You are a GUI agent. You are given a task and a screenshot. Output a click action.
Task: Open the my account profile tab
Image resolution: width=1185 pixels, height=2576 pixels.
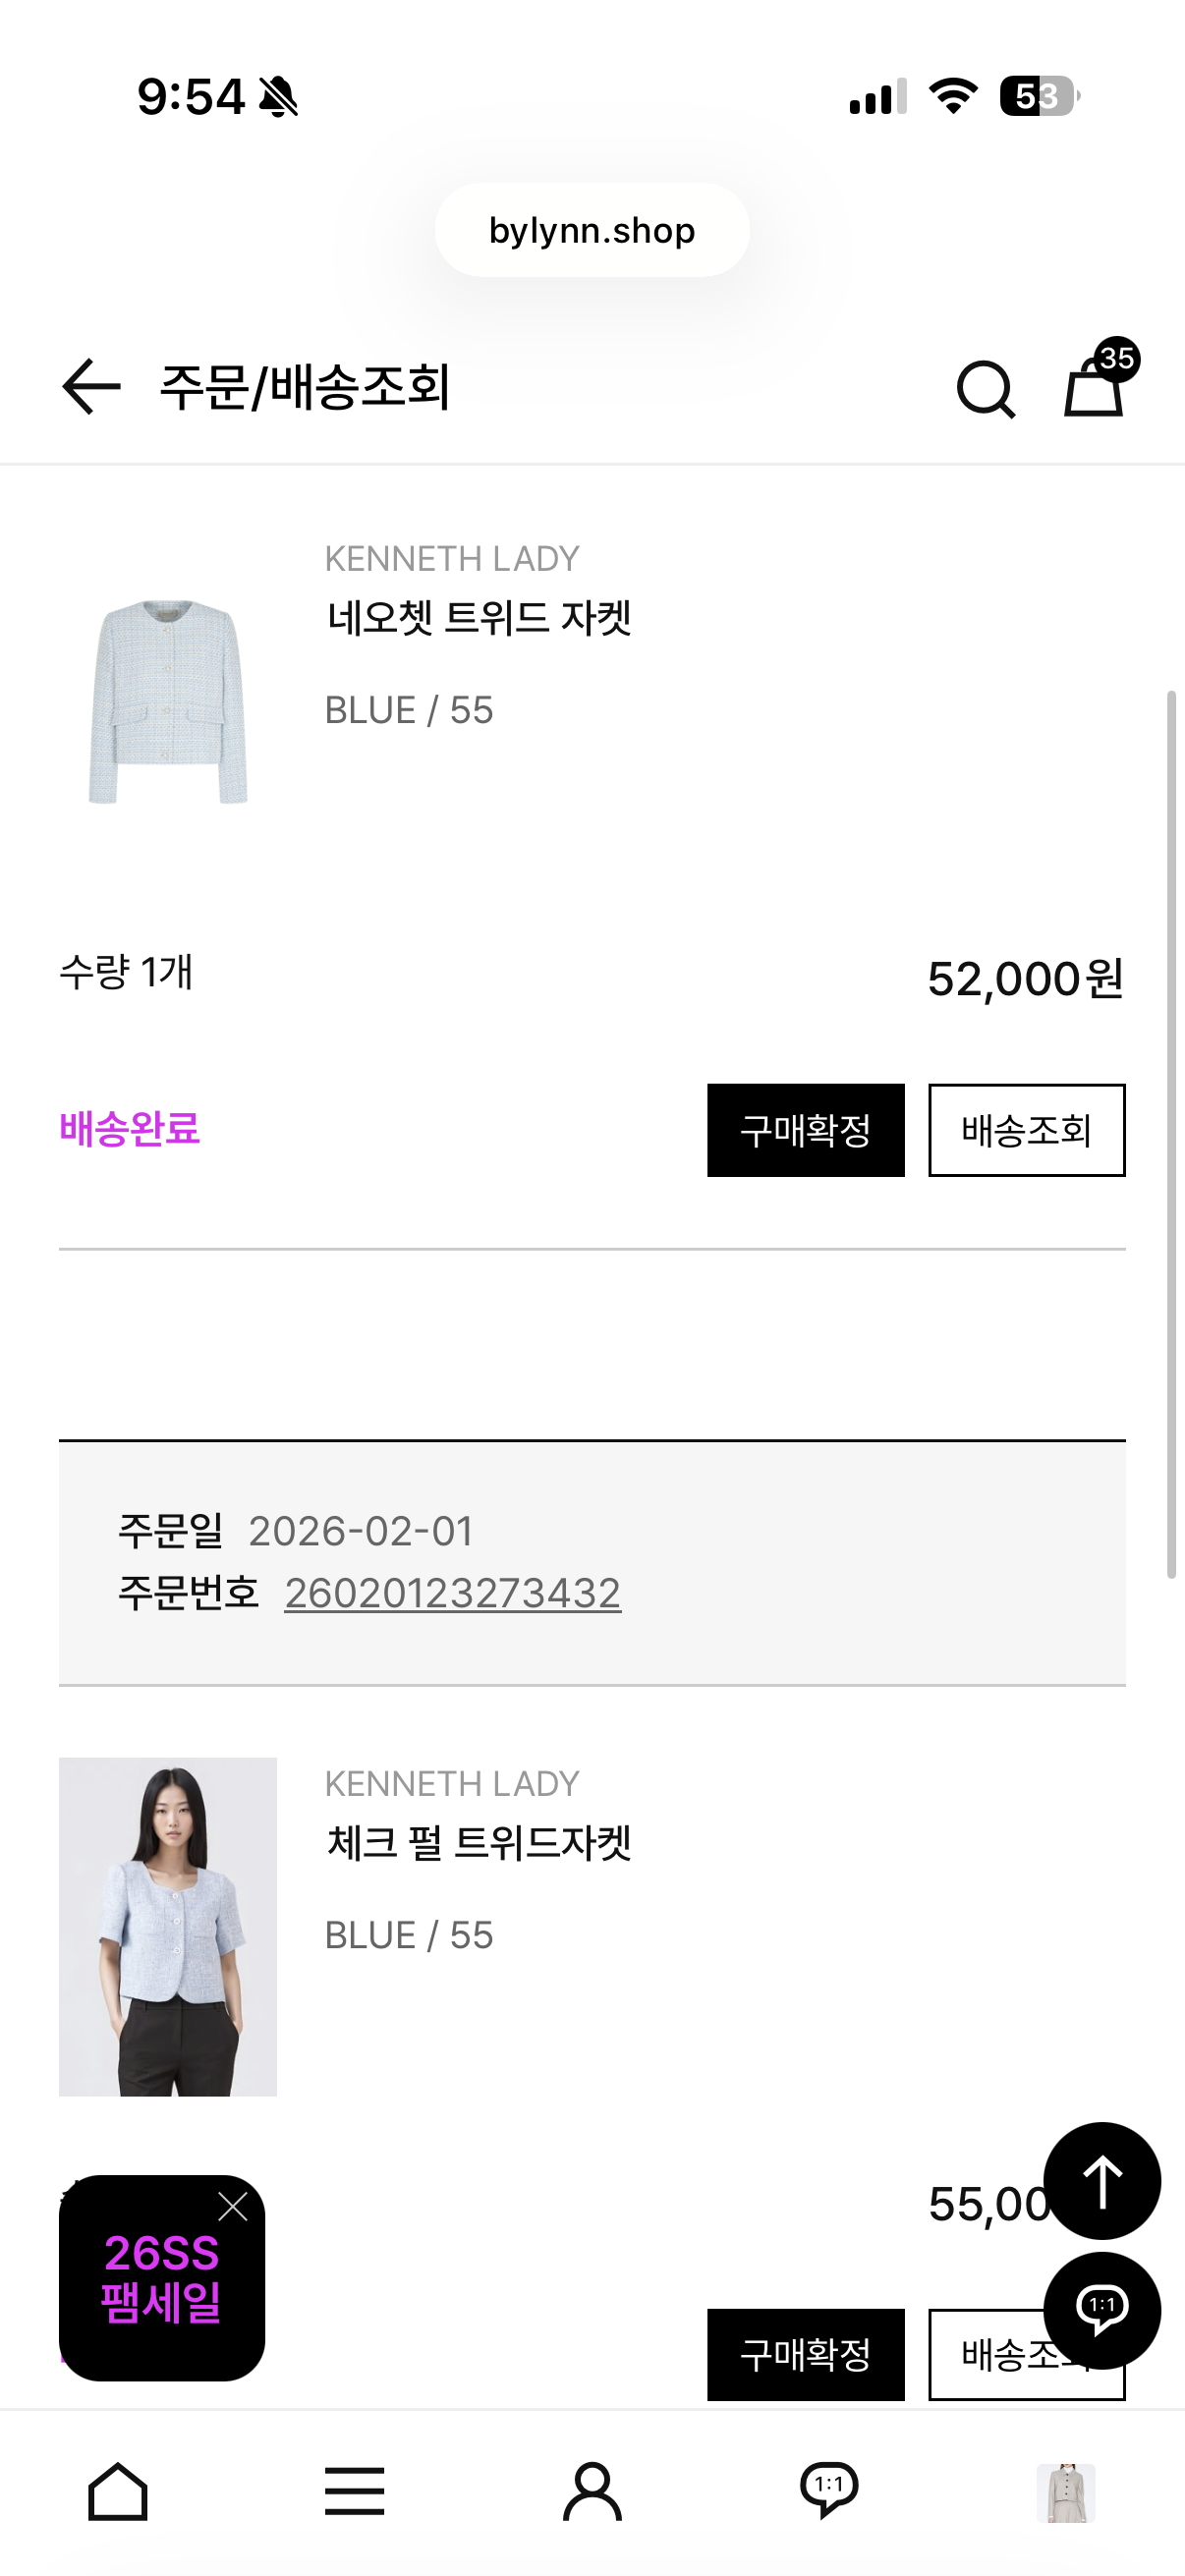(592, 2491)
